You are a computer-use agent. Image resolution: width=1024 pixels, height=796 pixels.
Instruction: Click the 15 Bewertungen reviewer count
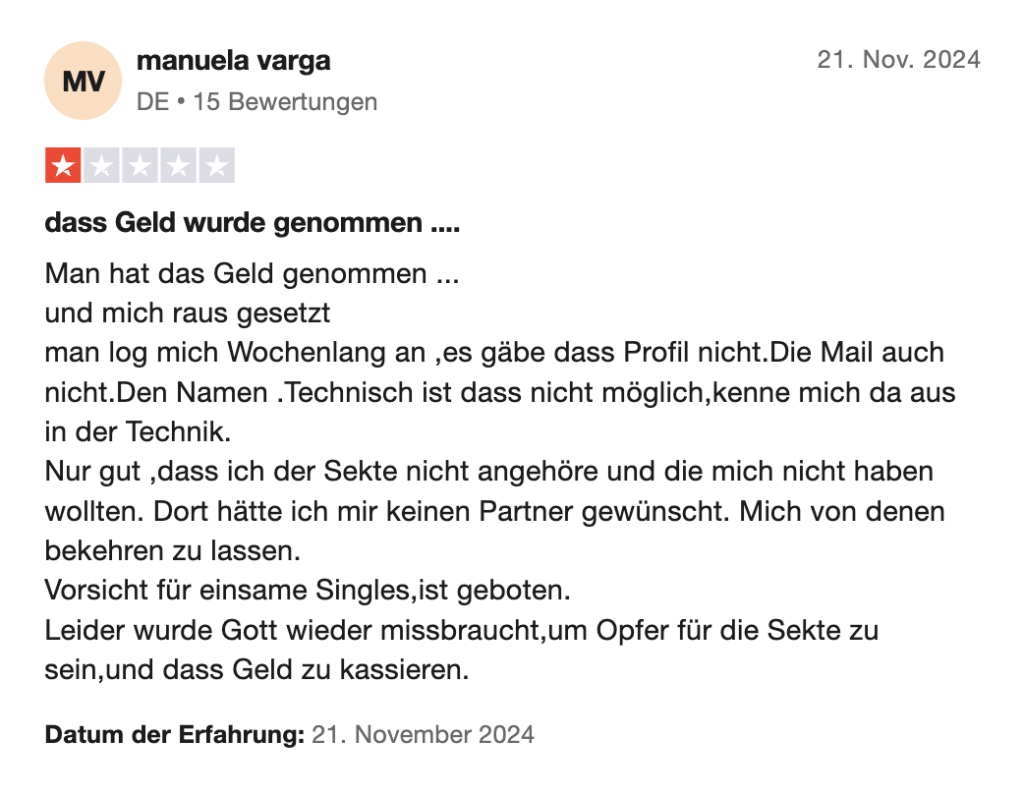[x=285, y=102]
